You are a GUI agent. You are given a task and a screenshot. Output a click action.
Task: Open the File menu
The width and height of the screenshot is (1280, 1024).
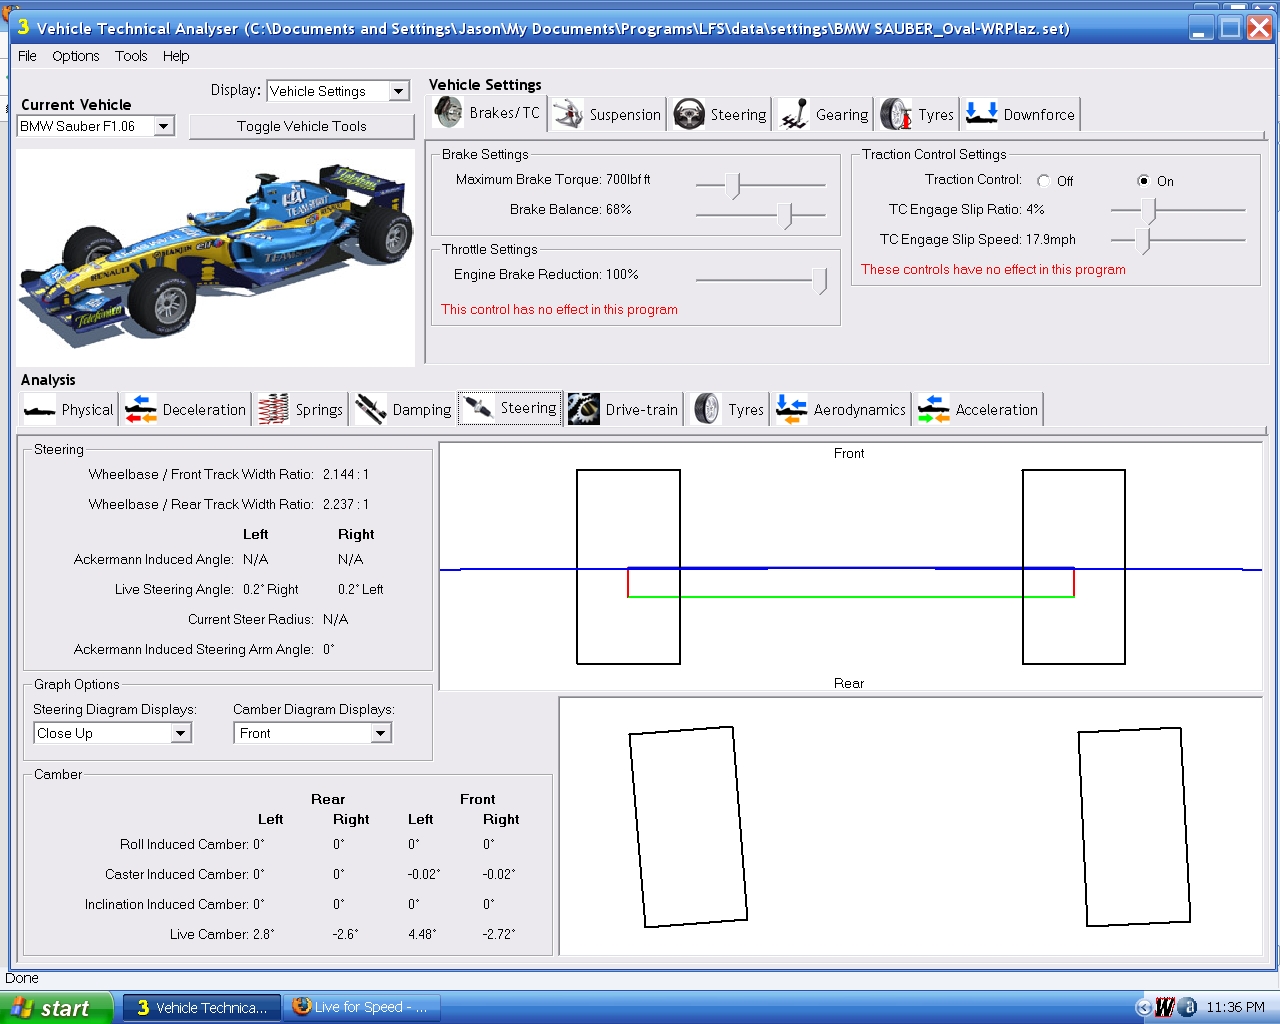[x=27, y=56]
